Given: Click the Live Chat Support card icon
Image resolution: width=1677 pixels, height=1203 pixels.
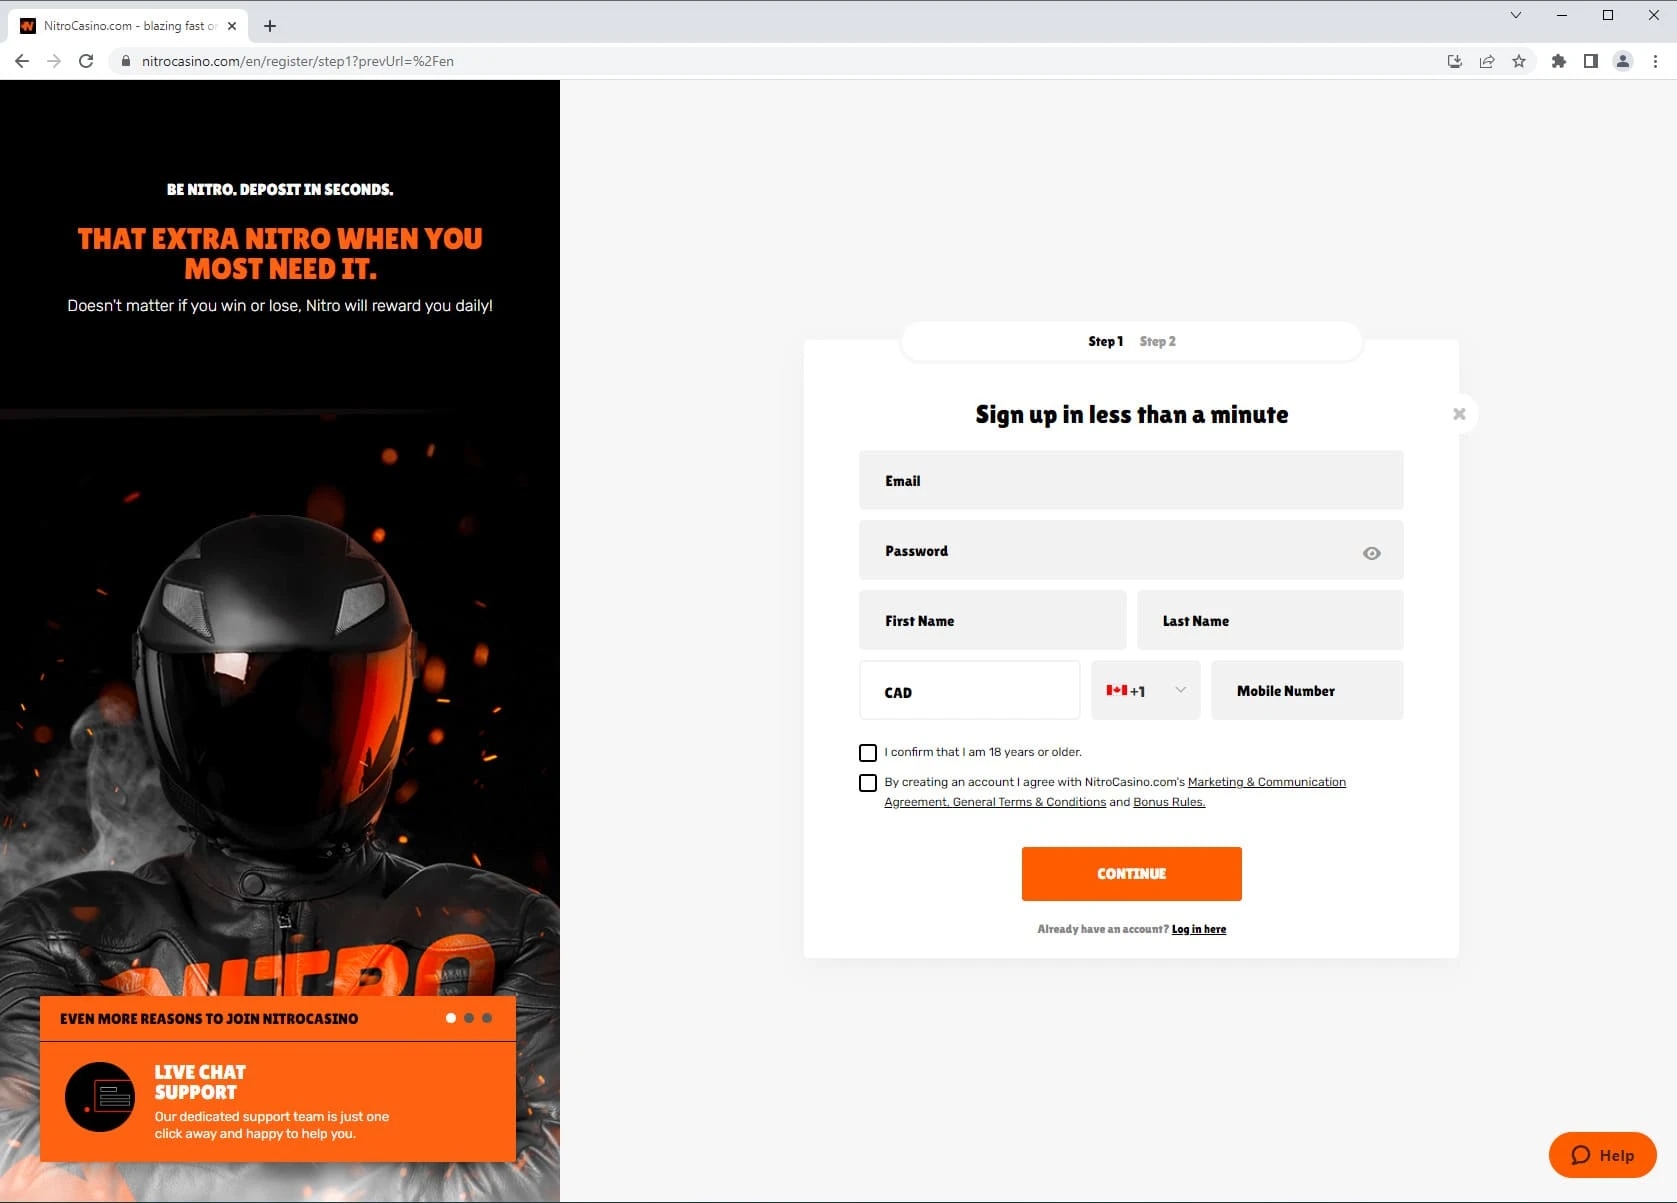Looking at the screenshot, I should click(100, 1097).
